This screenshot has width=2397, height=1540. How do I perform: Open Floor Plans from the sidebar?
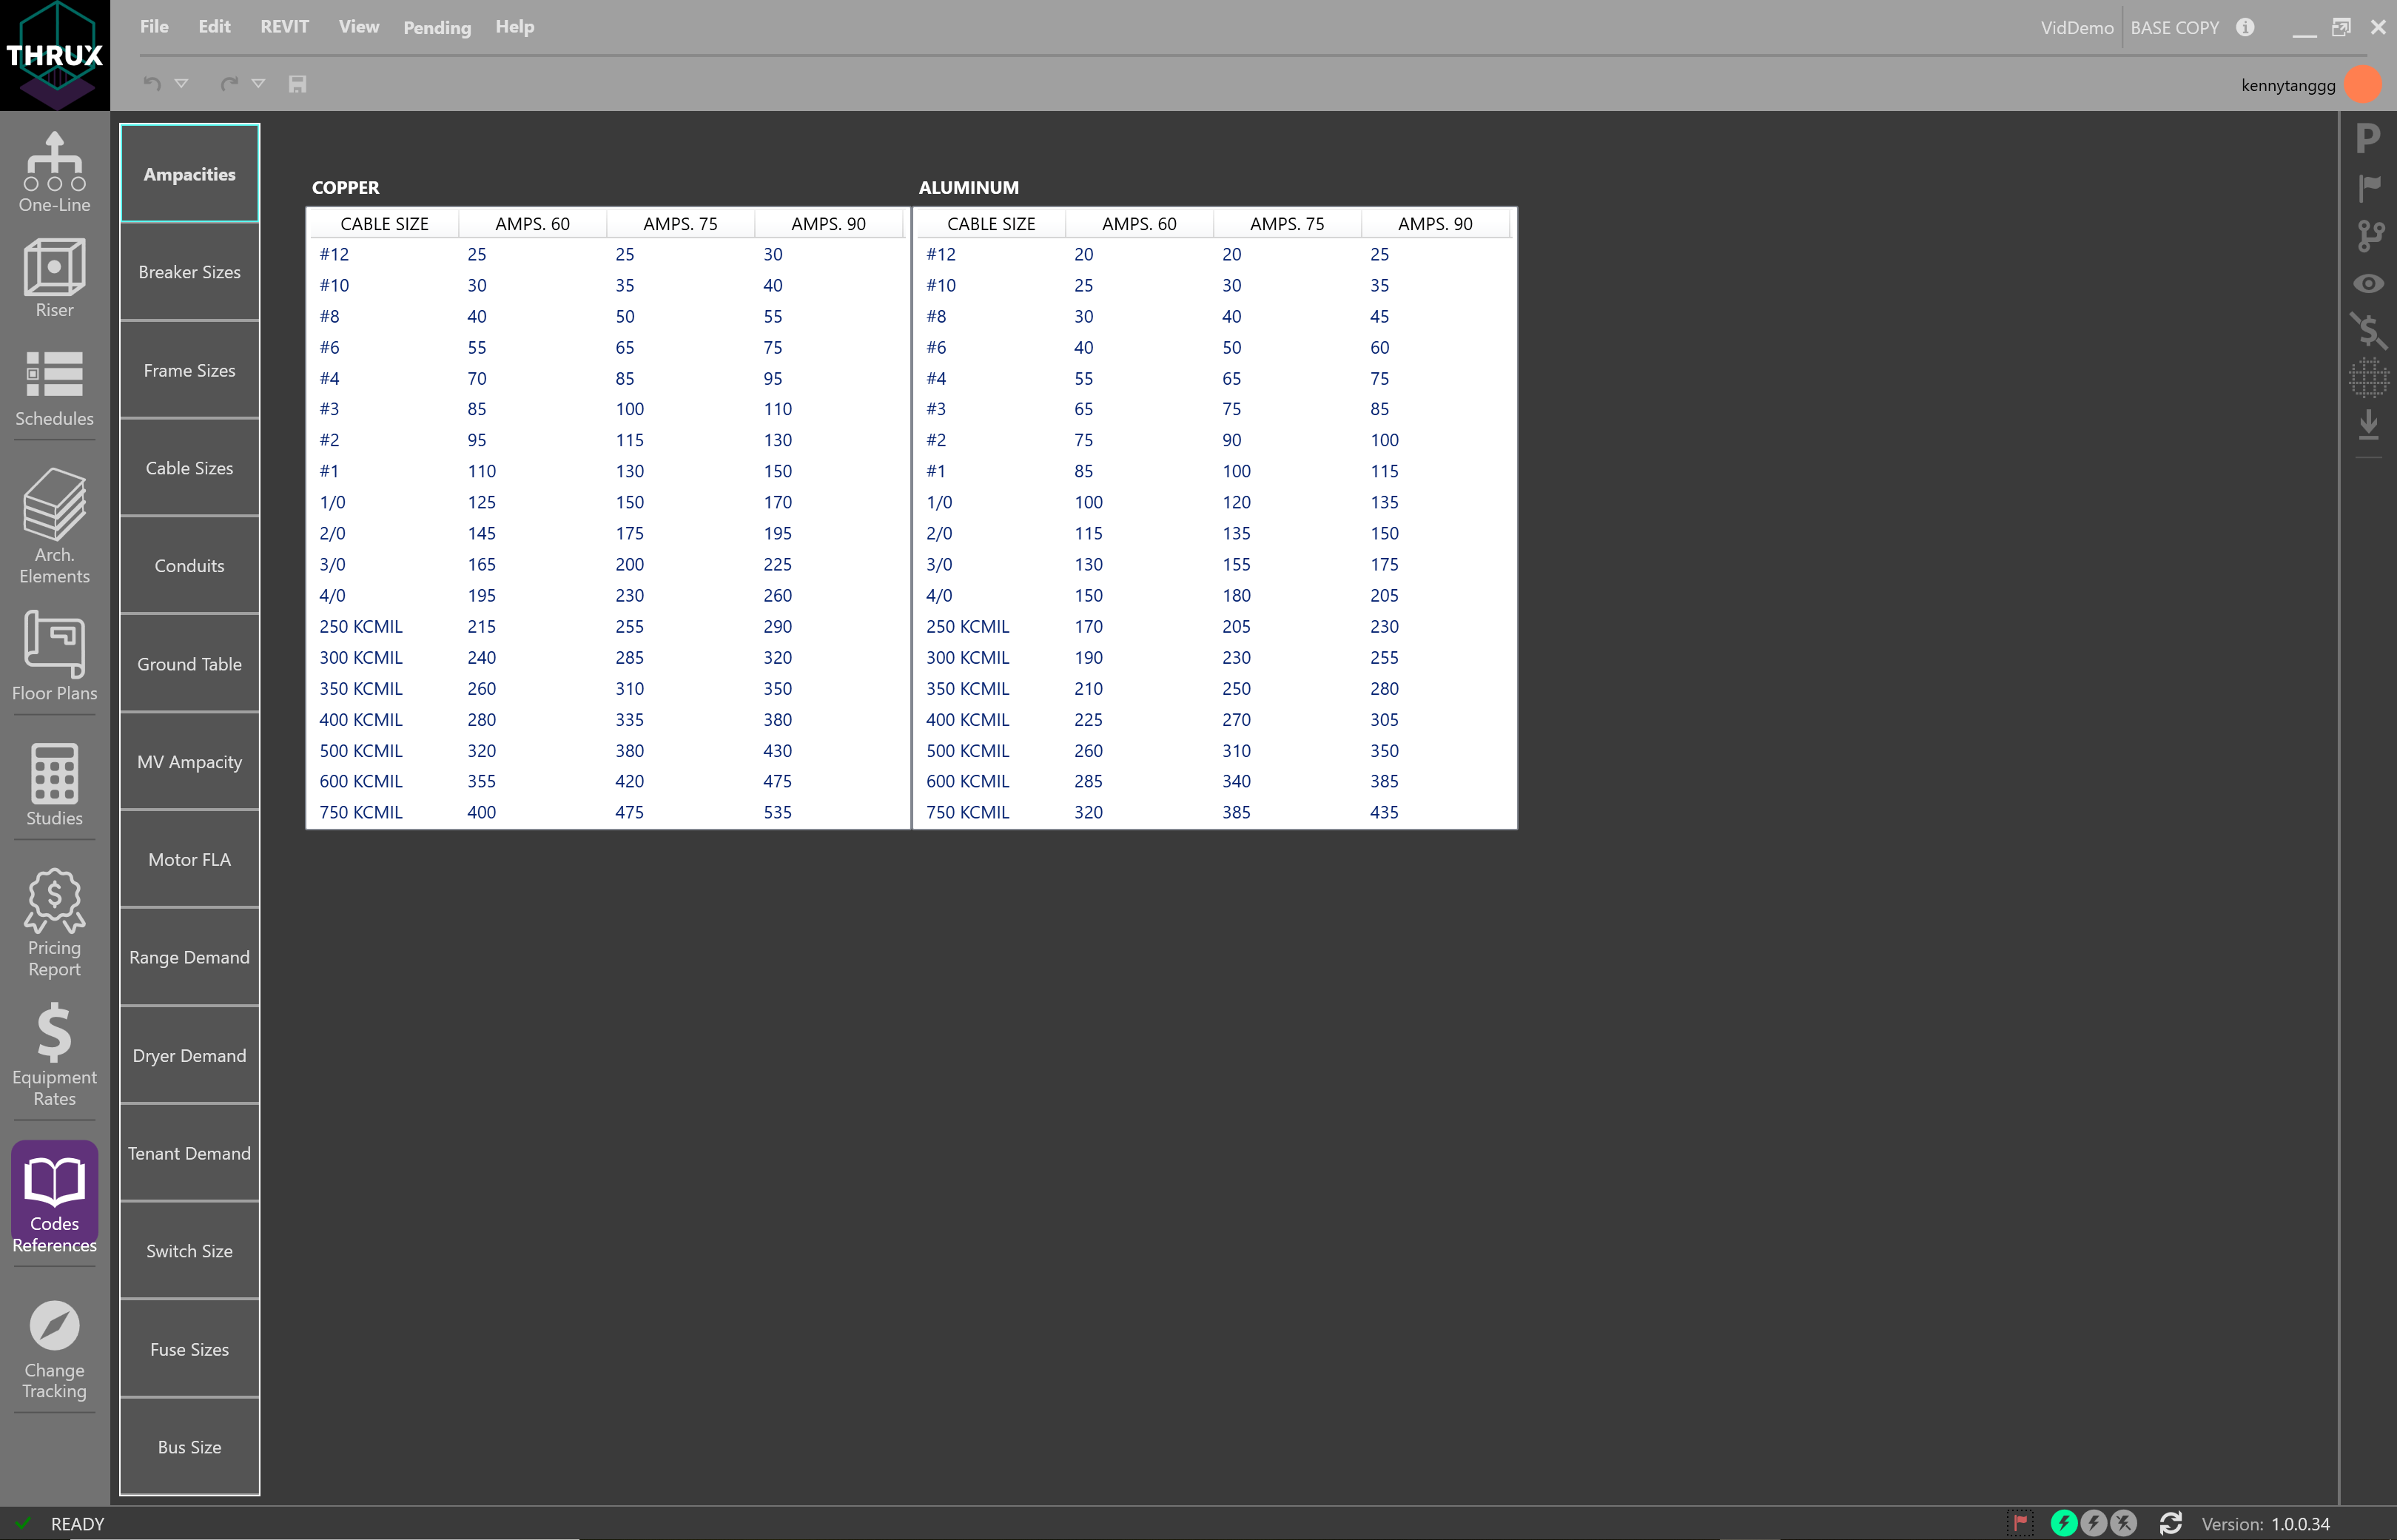coord(54,656)
